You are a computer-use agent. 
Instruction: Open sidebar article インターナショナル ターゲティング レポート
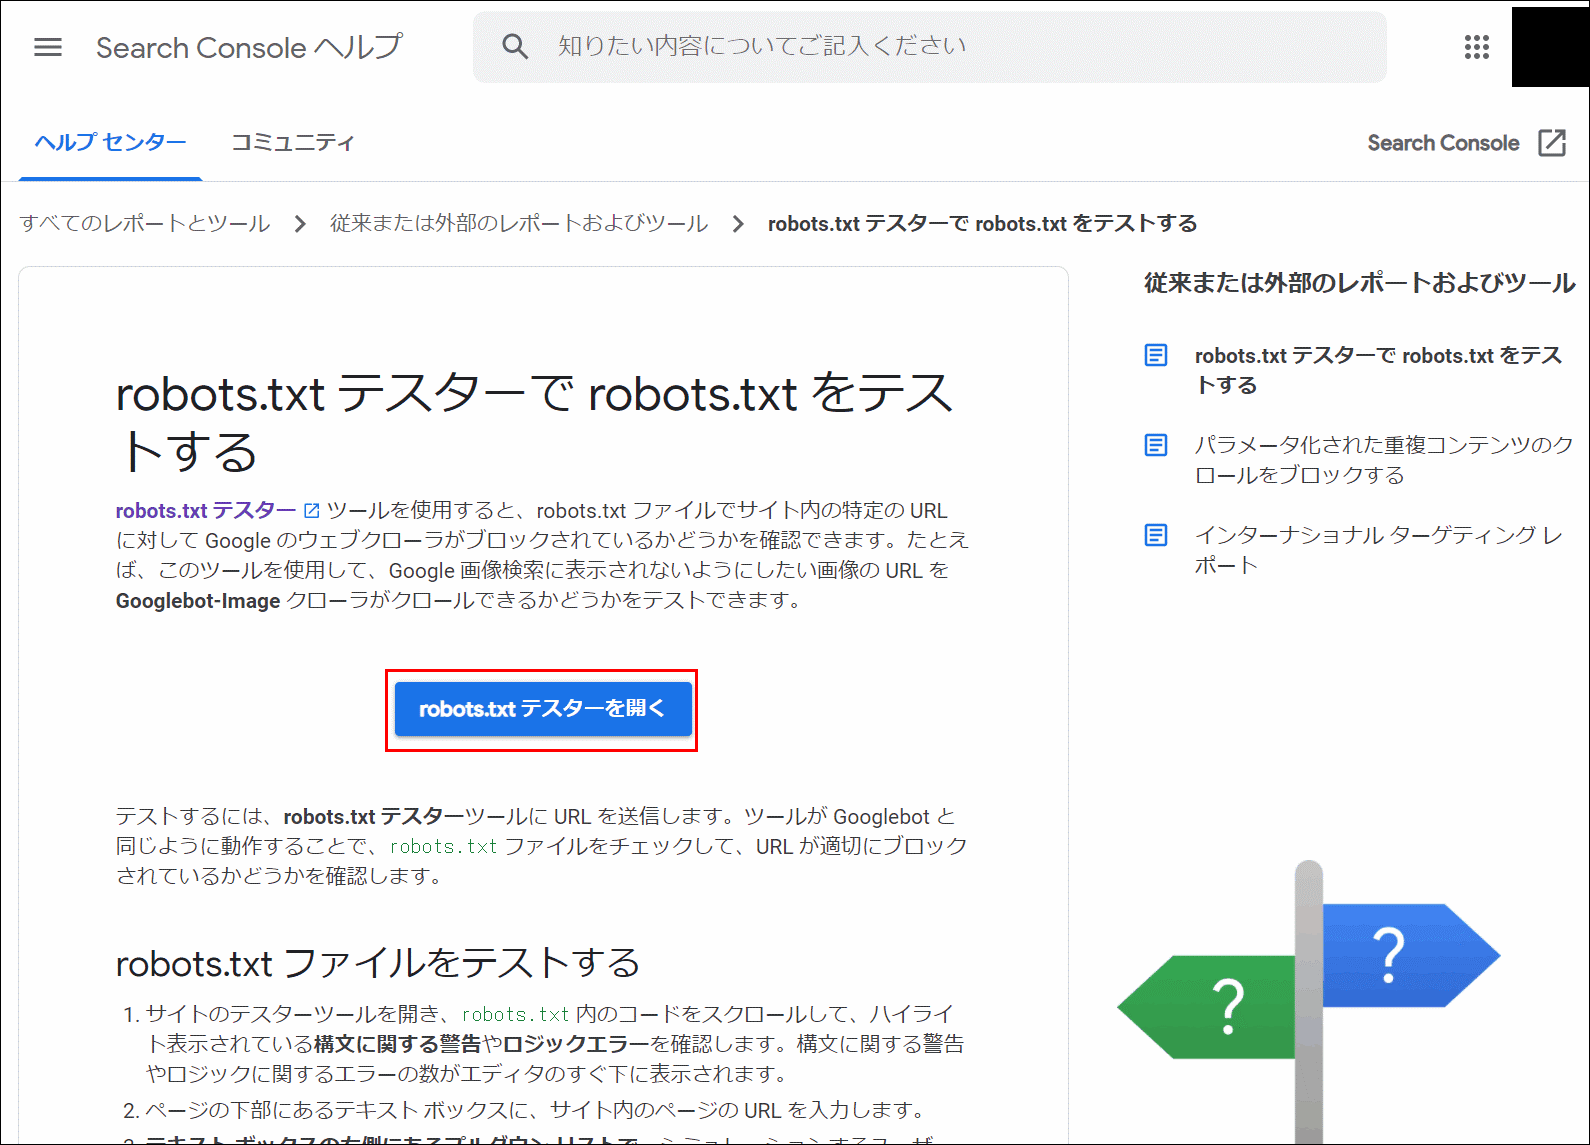pos(1378,550)
